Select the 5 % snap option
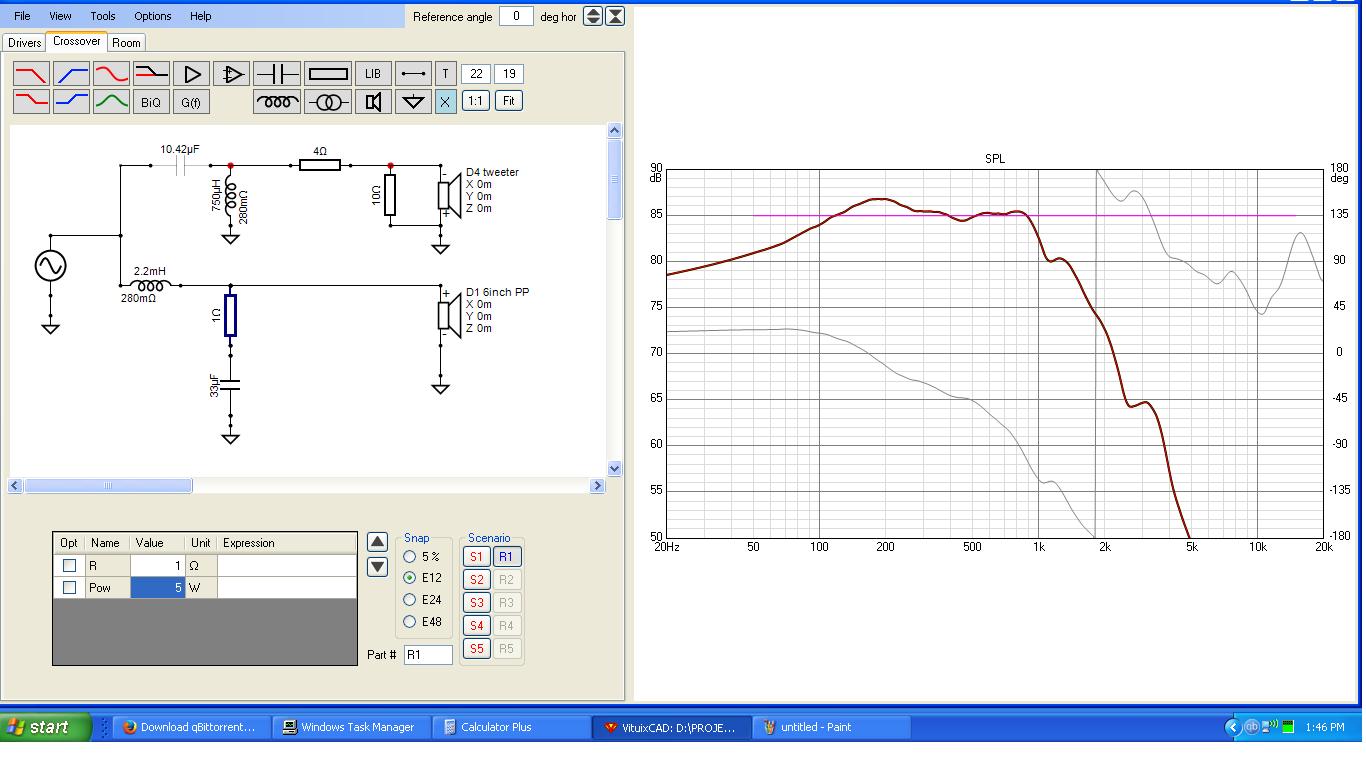 point(409,556)
